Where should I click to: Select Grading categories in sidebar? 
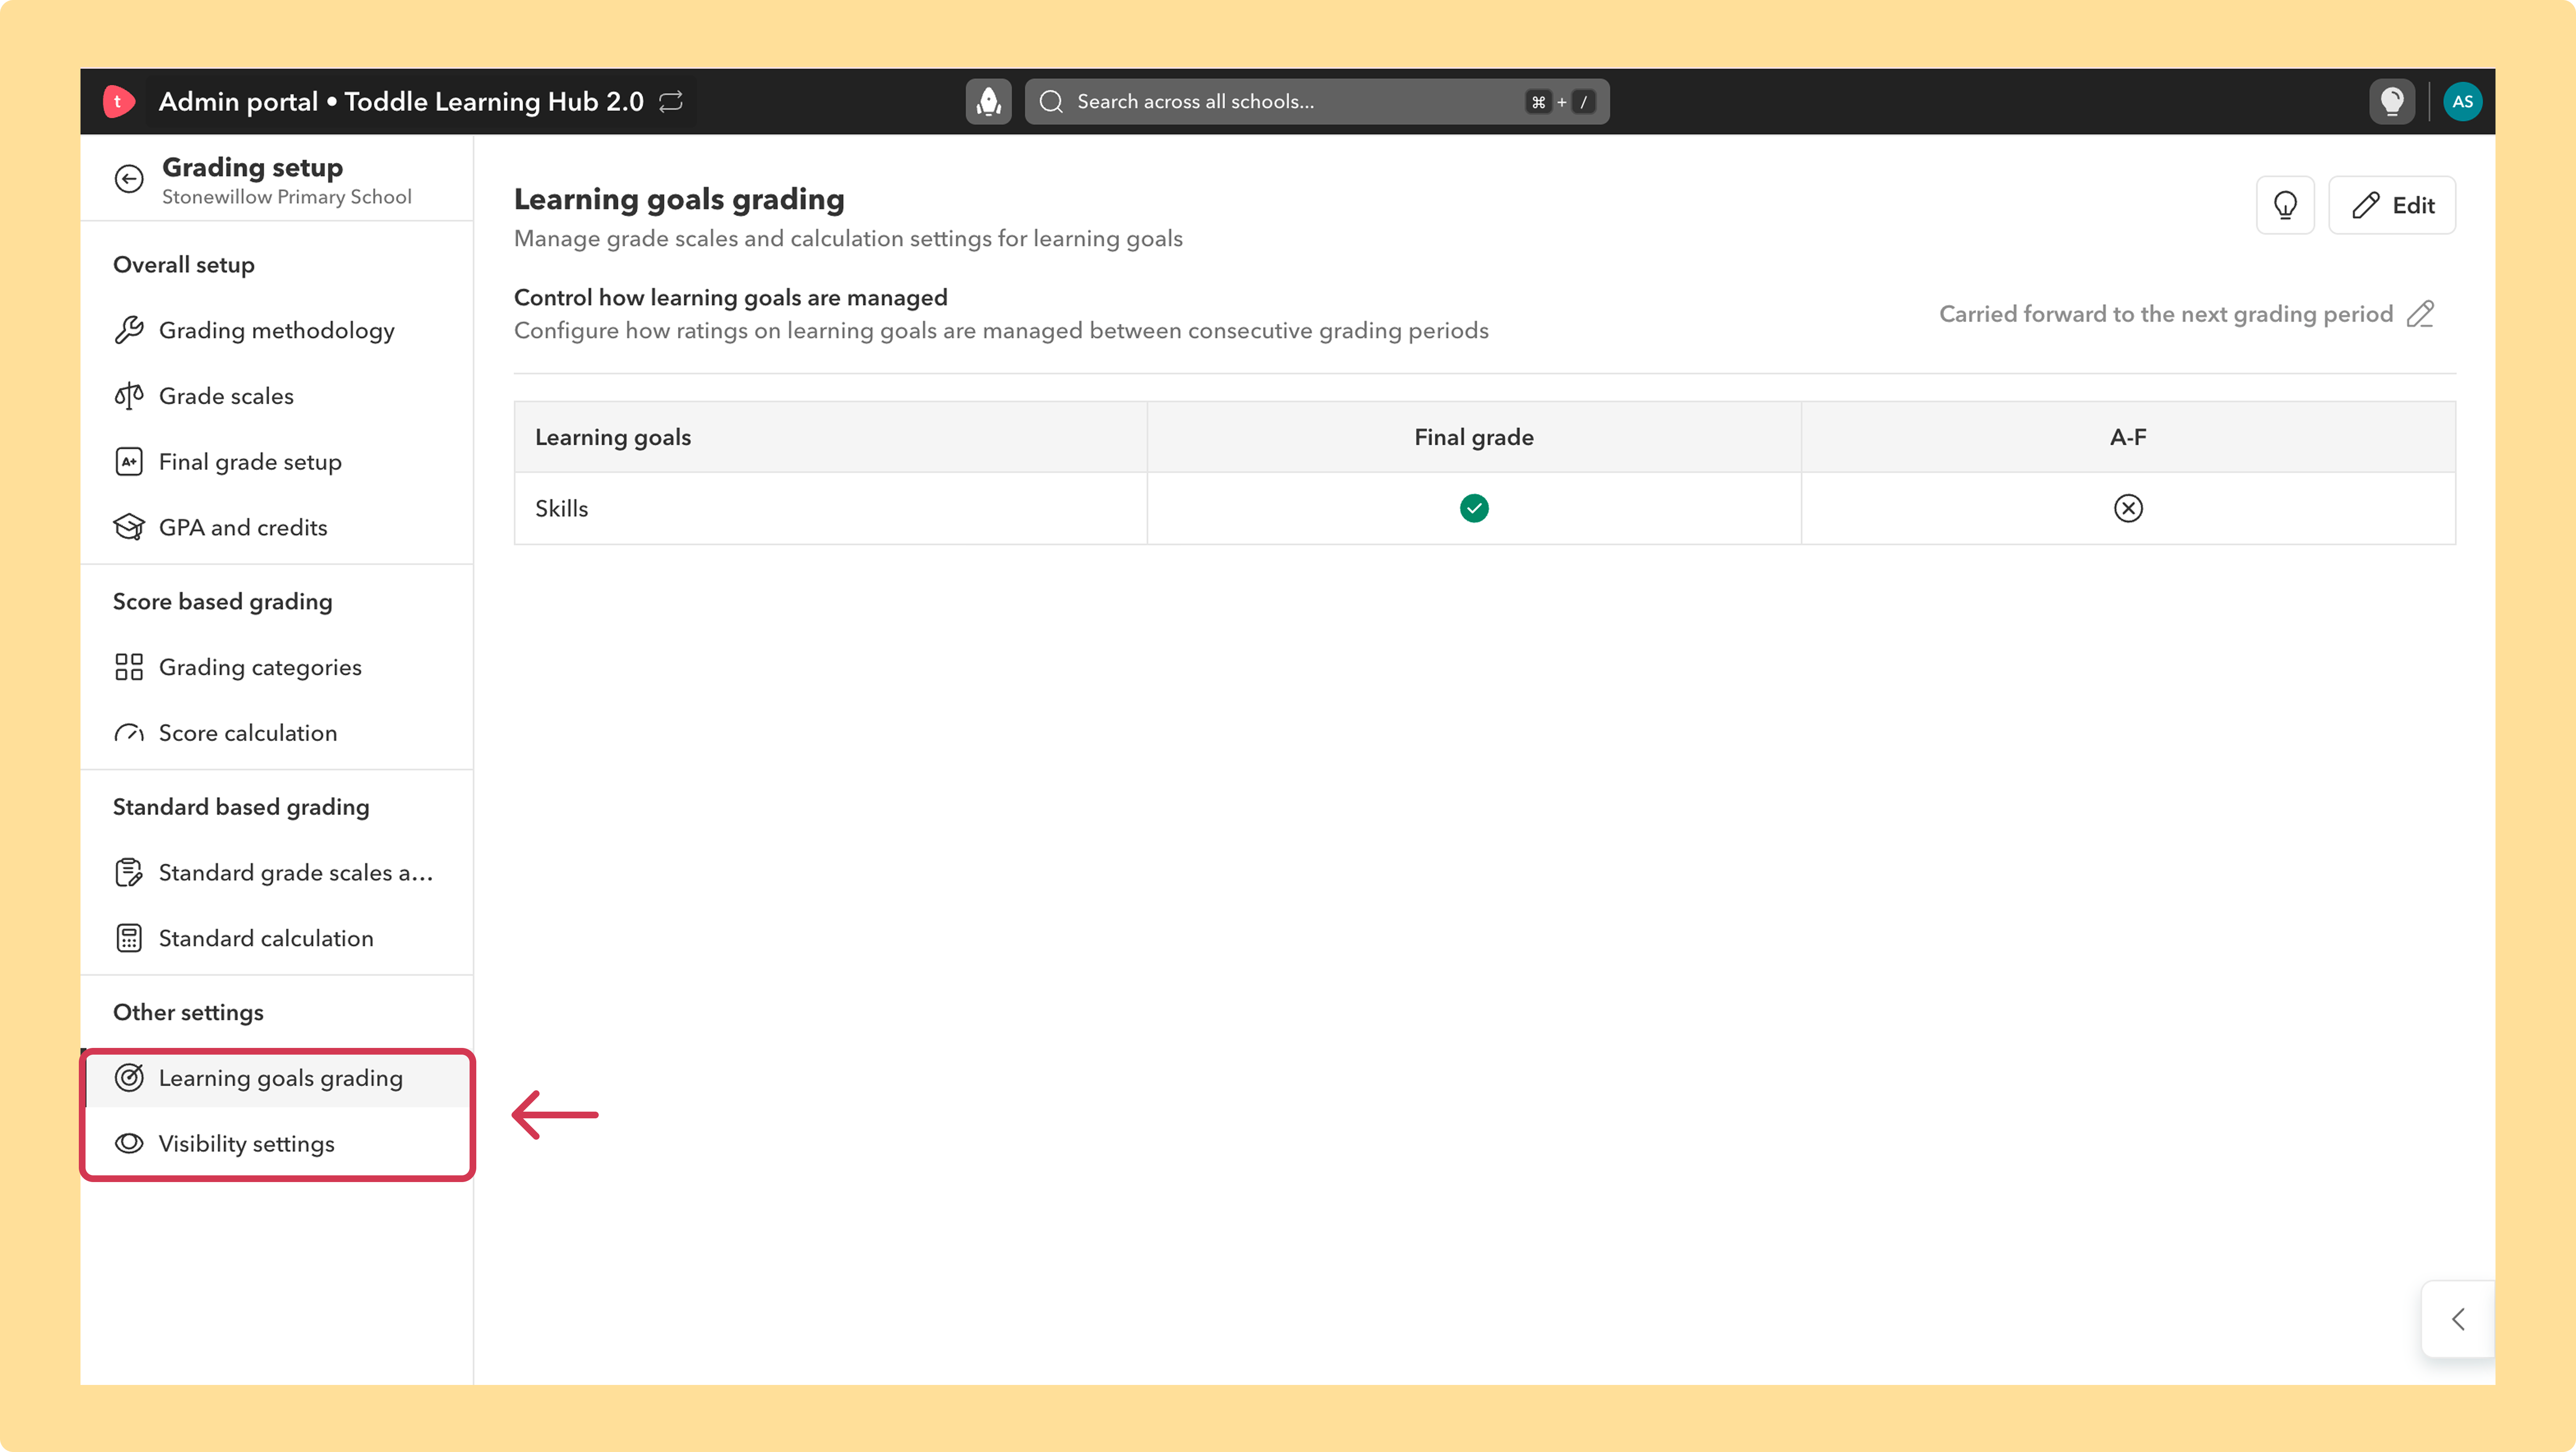[x=277, y=667]
